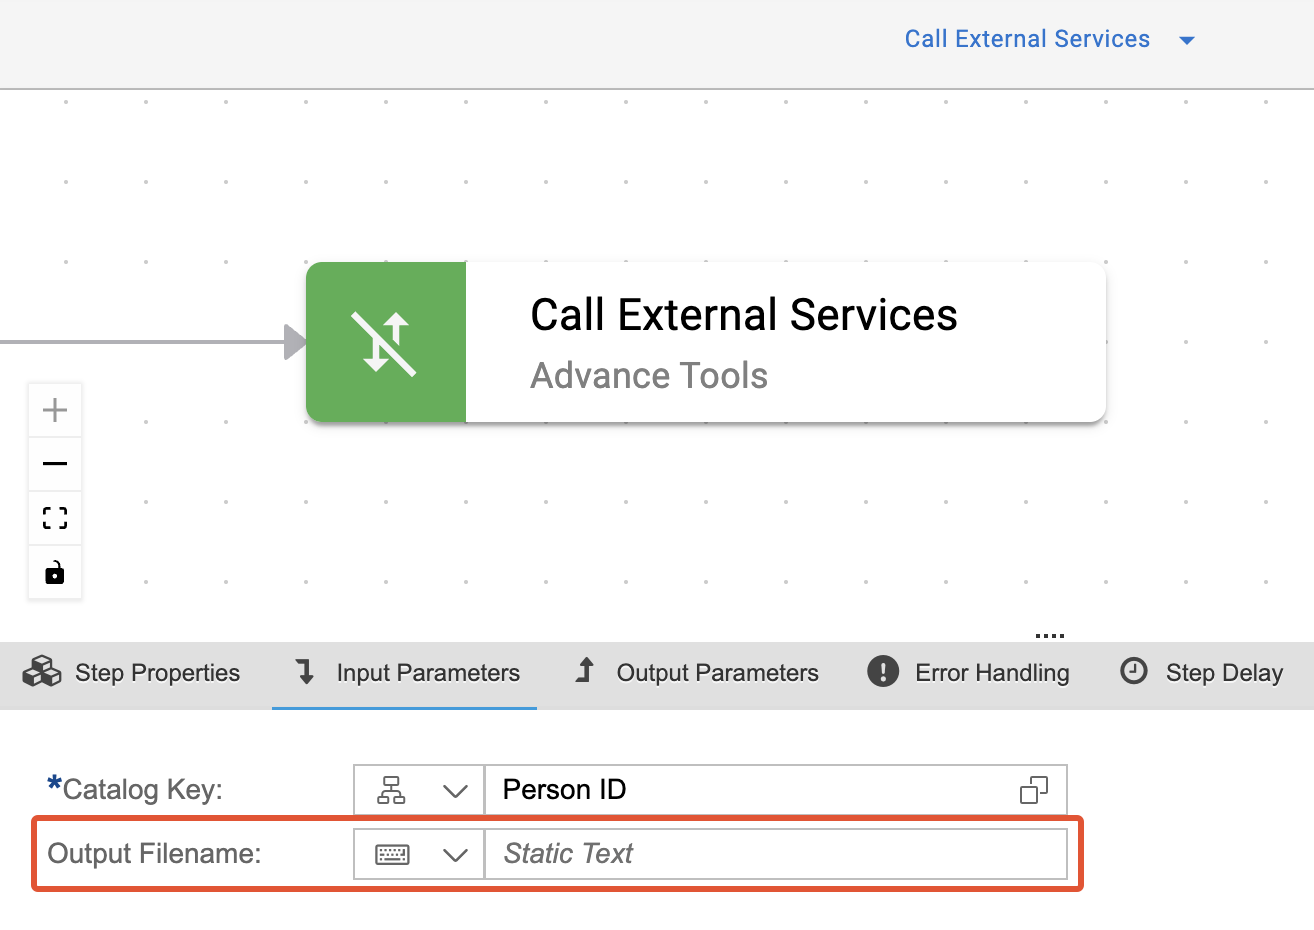Expand the Output Filename type chevron
The width and height of the screenshot is (1314, 930).
455,855
